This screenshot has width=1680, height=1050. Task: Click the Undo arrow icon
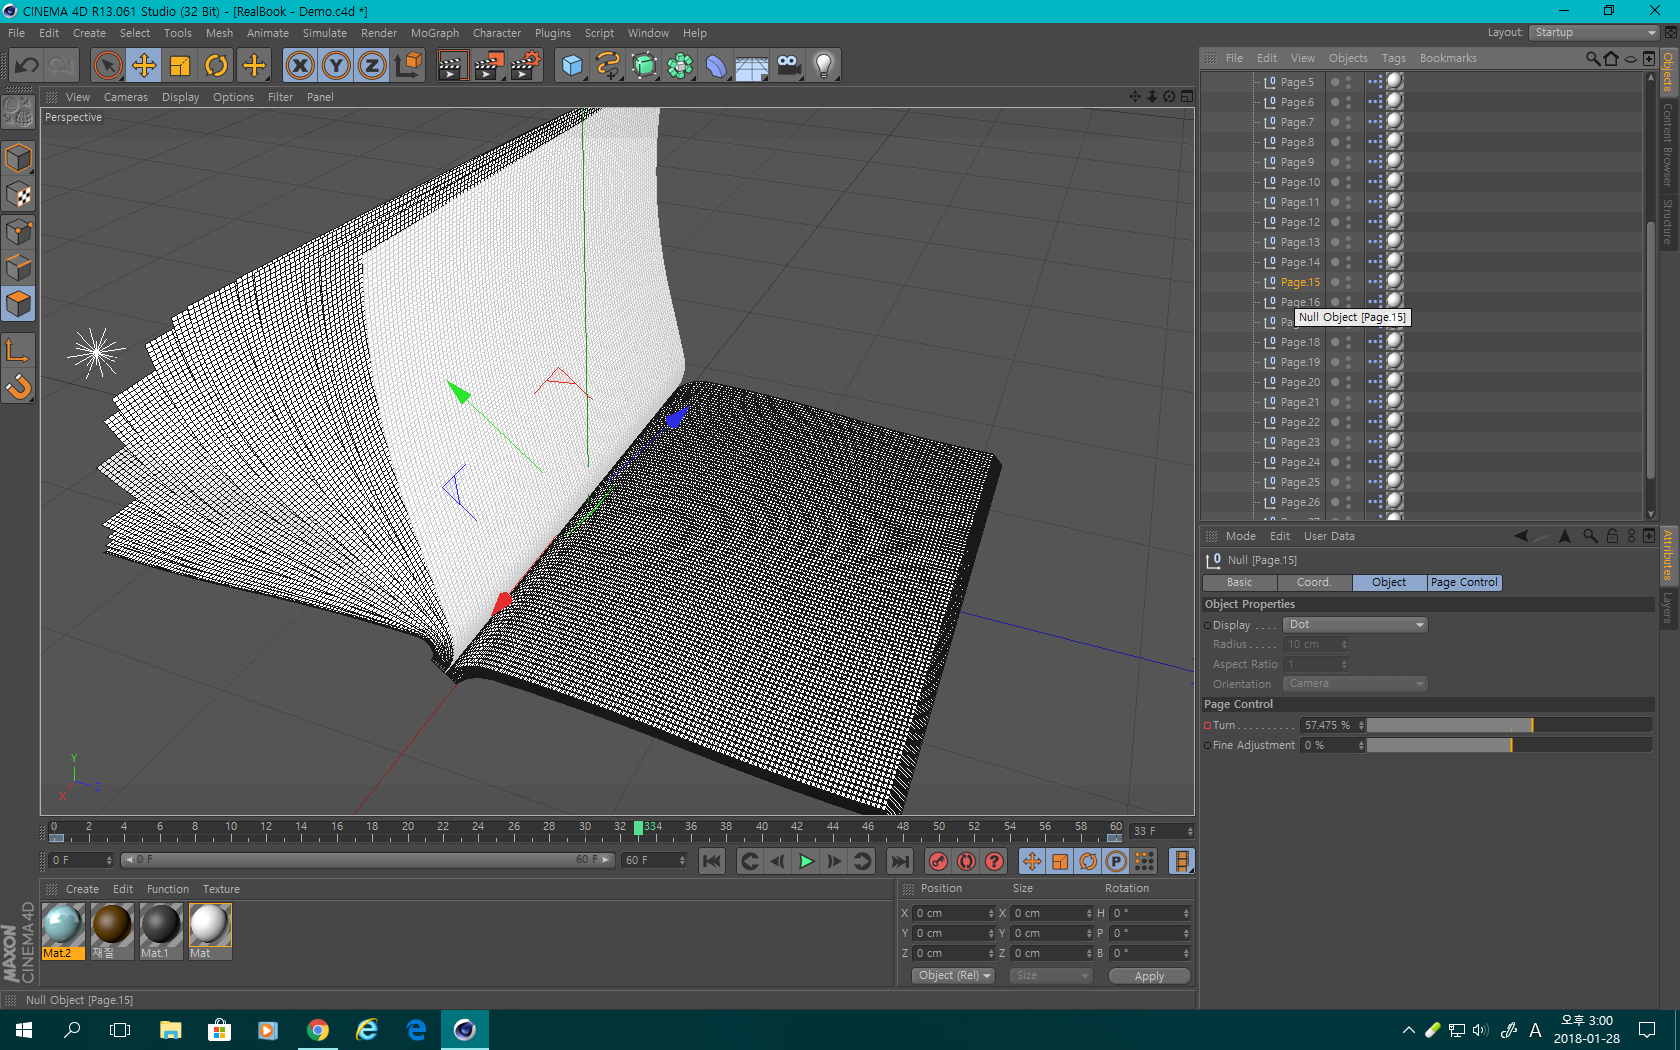(x=27, y=66)
